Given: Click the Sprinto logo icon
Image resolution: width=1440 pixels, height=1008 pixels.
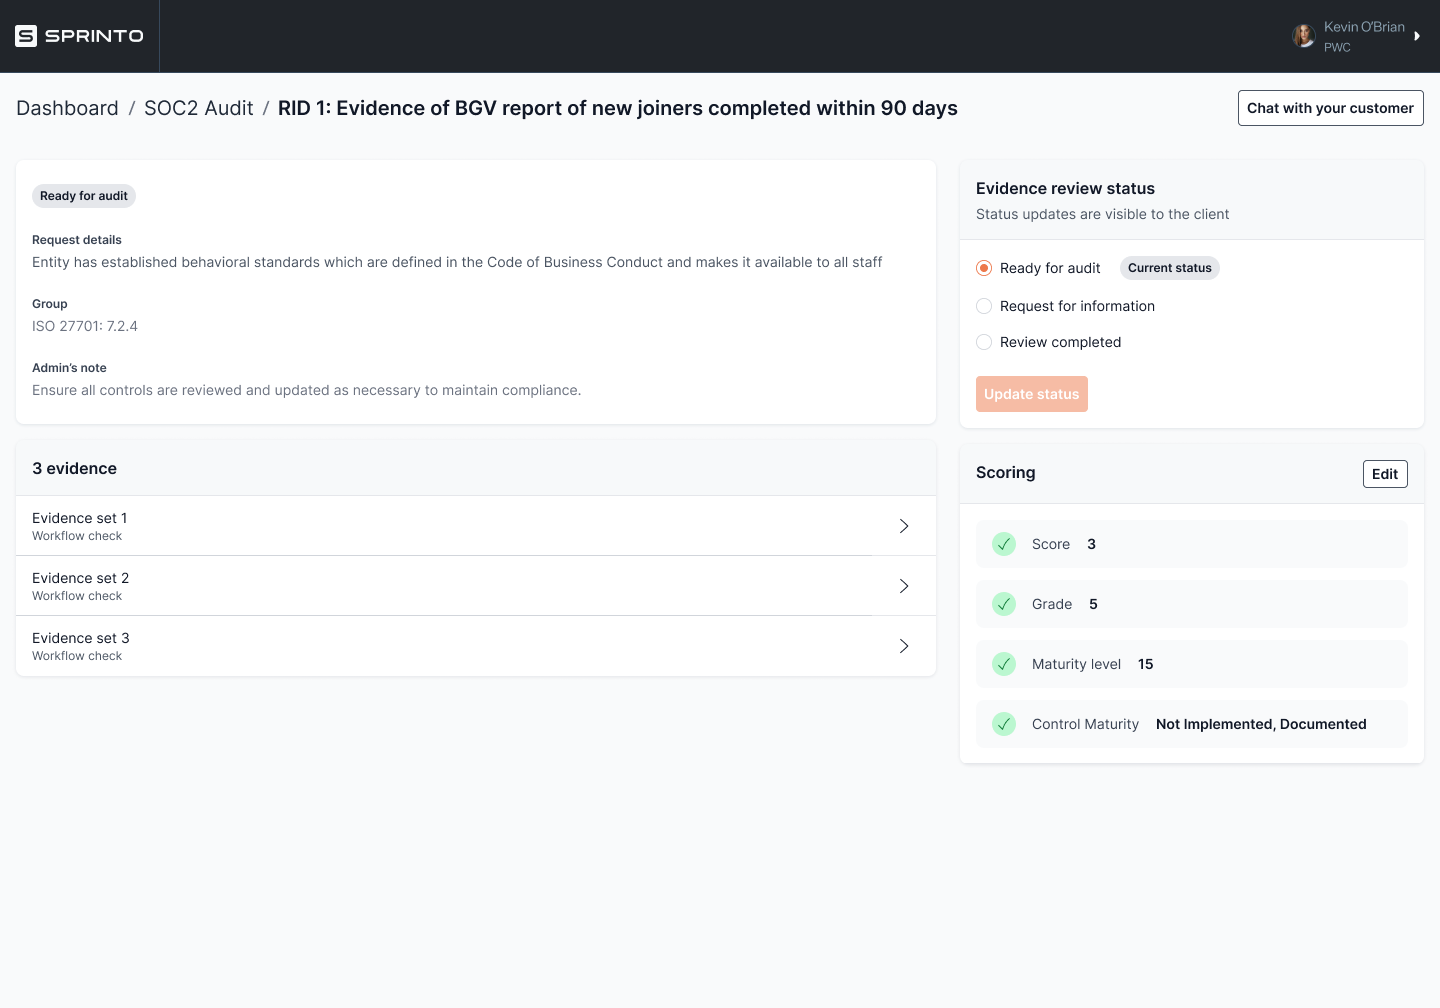Looking at the screenshot, I should click(x=26, y=36).
